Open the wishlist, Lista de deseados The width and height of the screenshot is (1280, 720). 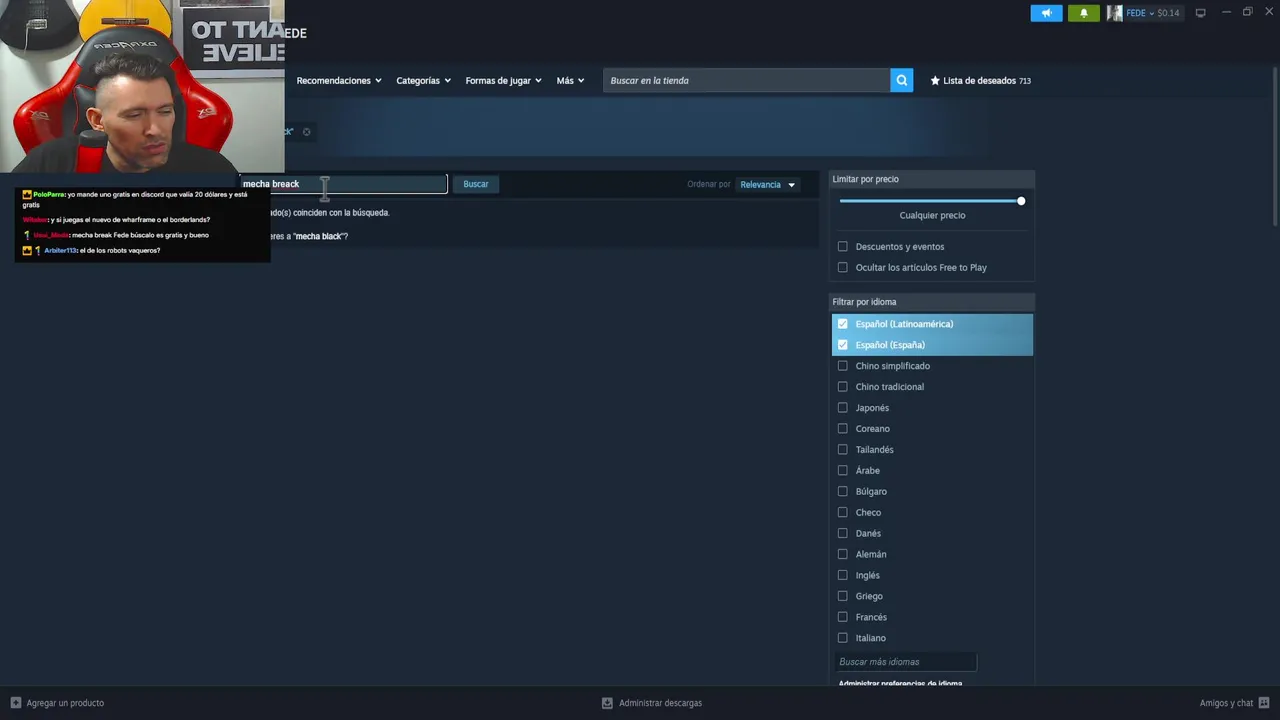980,81
